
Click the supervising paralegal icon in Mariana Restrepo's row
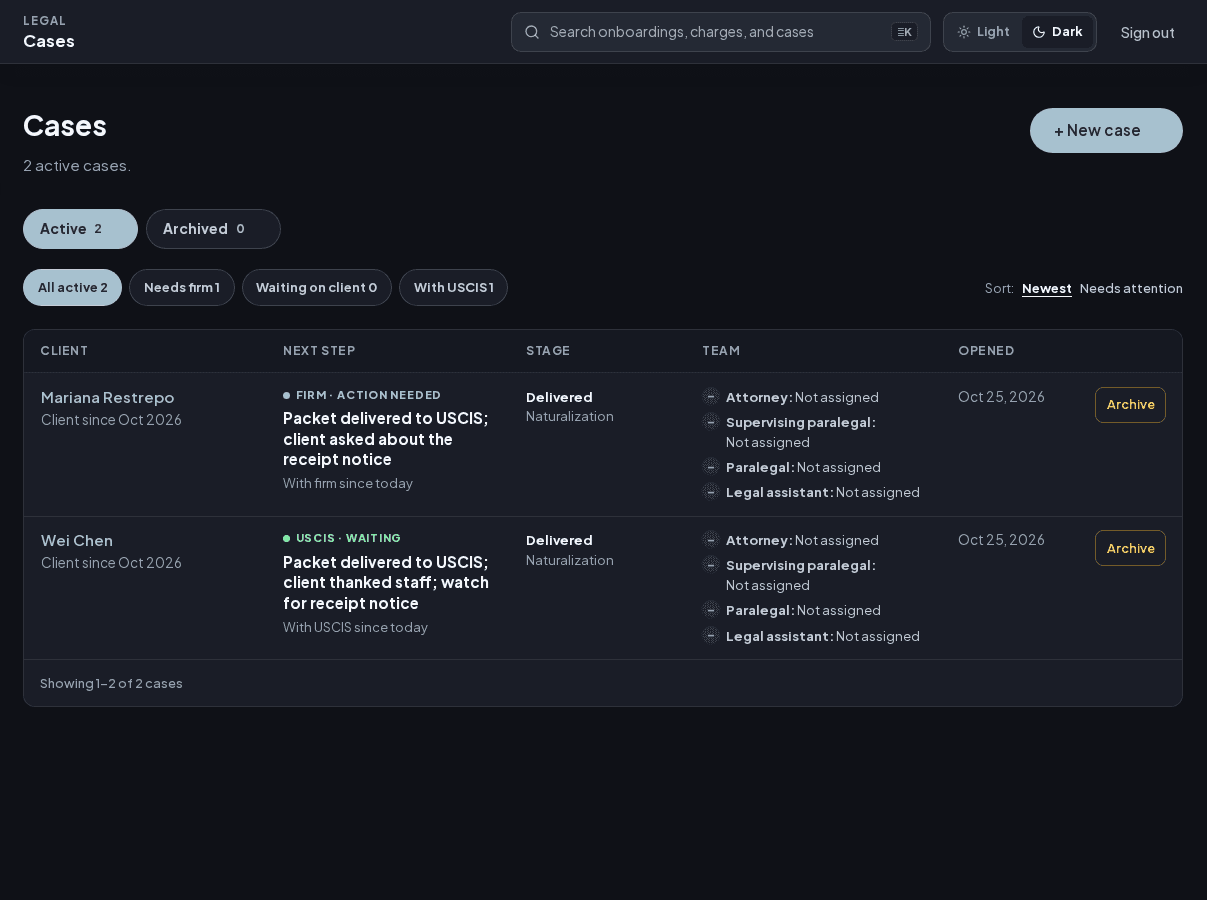pyautogui.click(x=711, y=422)
